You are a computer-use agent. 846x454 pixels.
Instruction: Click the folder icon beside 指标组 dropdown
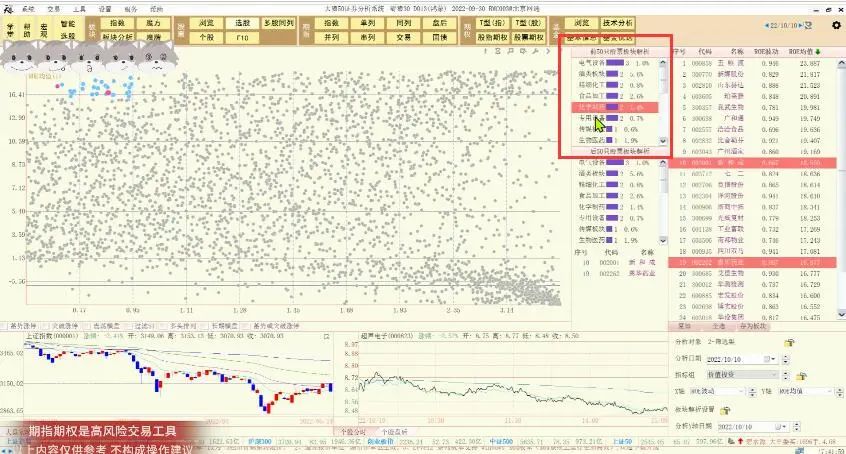tap(801, 375)
